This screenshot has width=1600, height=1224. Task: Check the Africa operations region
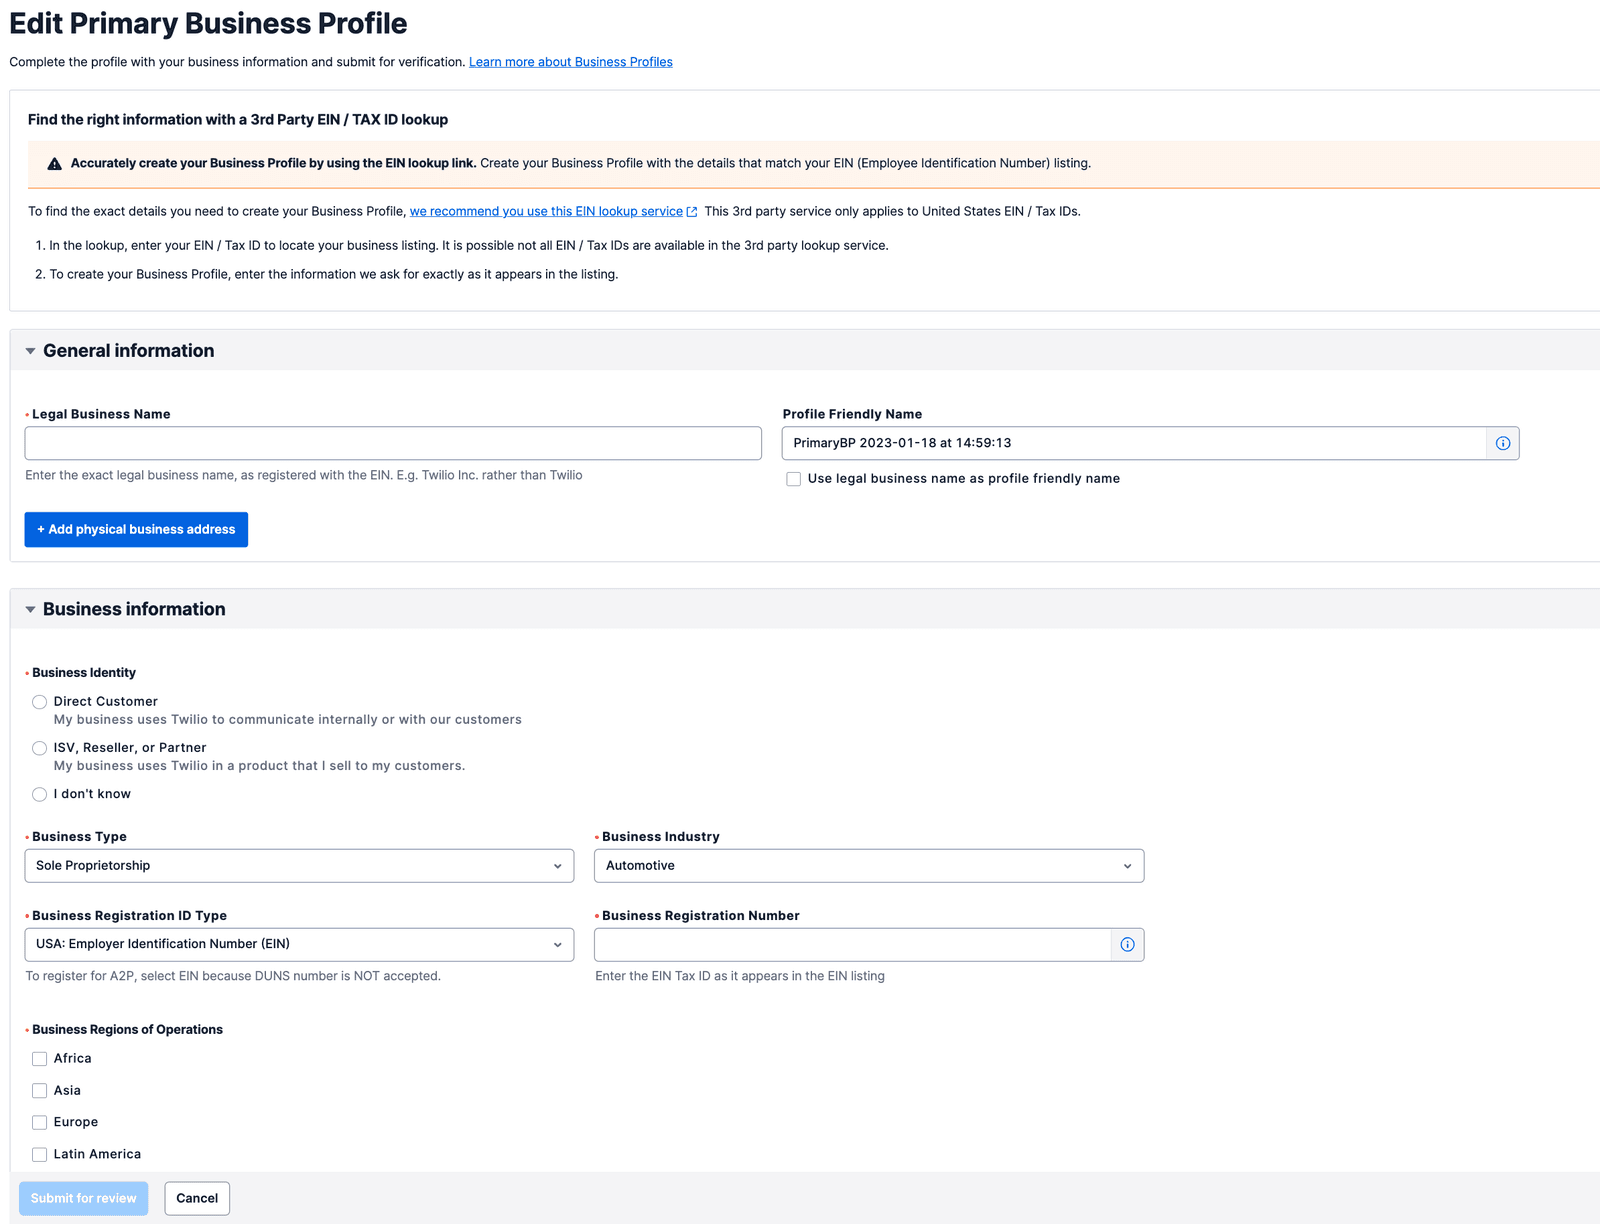39,1058
